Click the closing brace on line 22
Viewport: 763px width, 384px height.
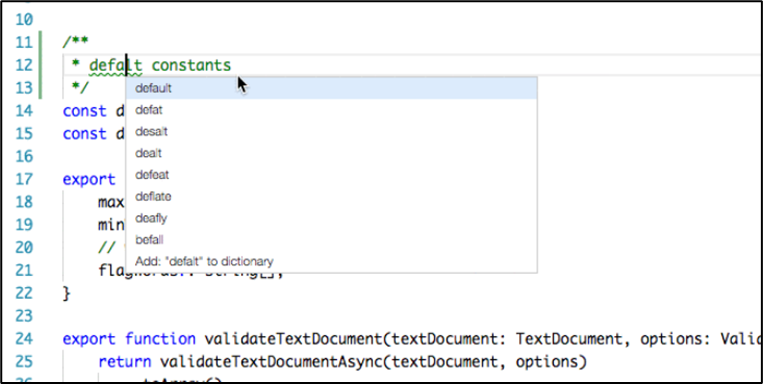click(67, 293)
